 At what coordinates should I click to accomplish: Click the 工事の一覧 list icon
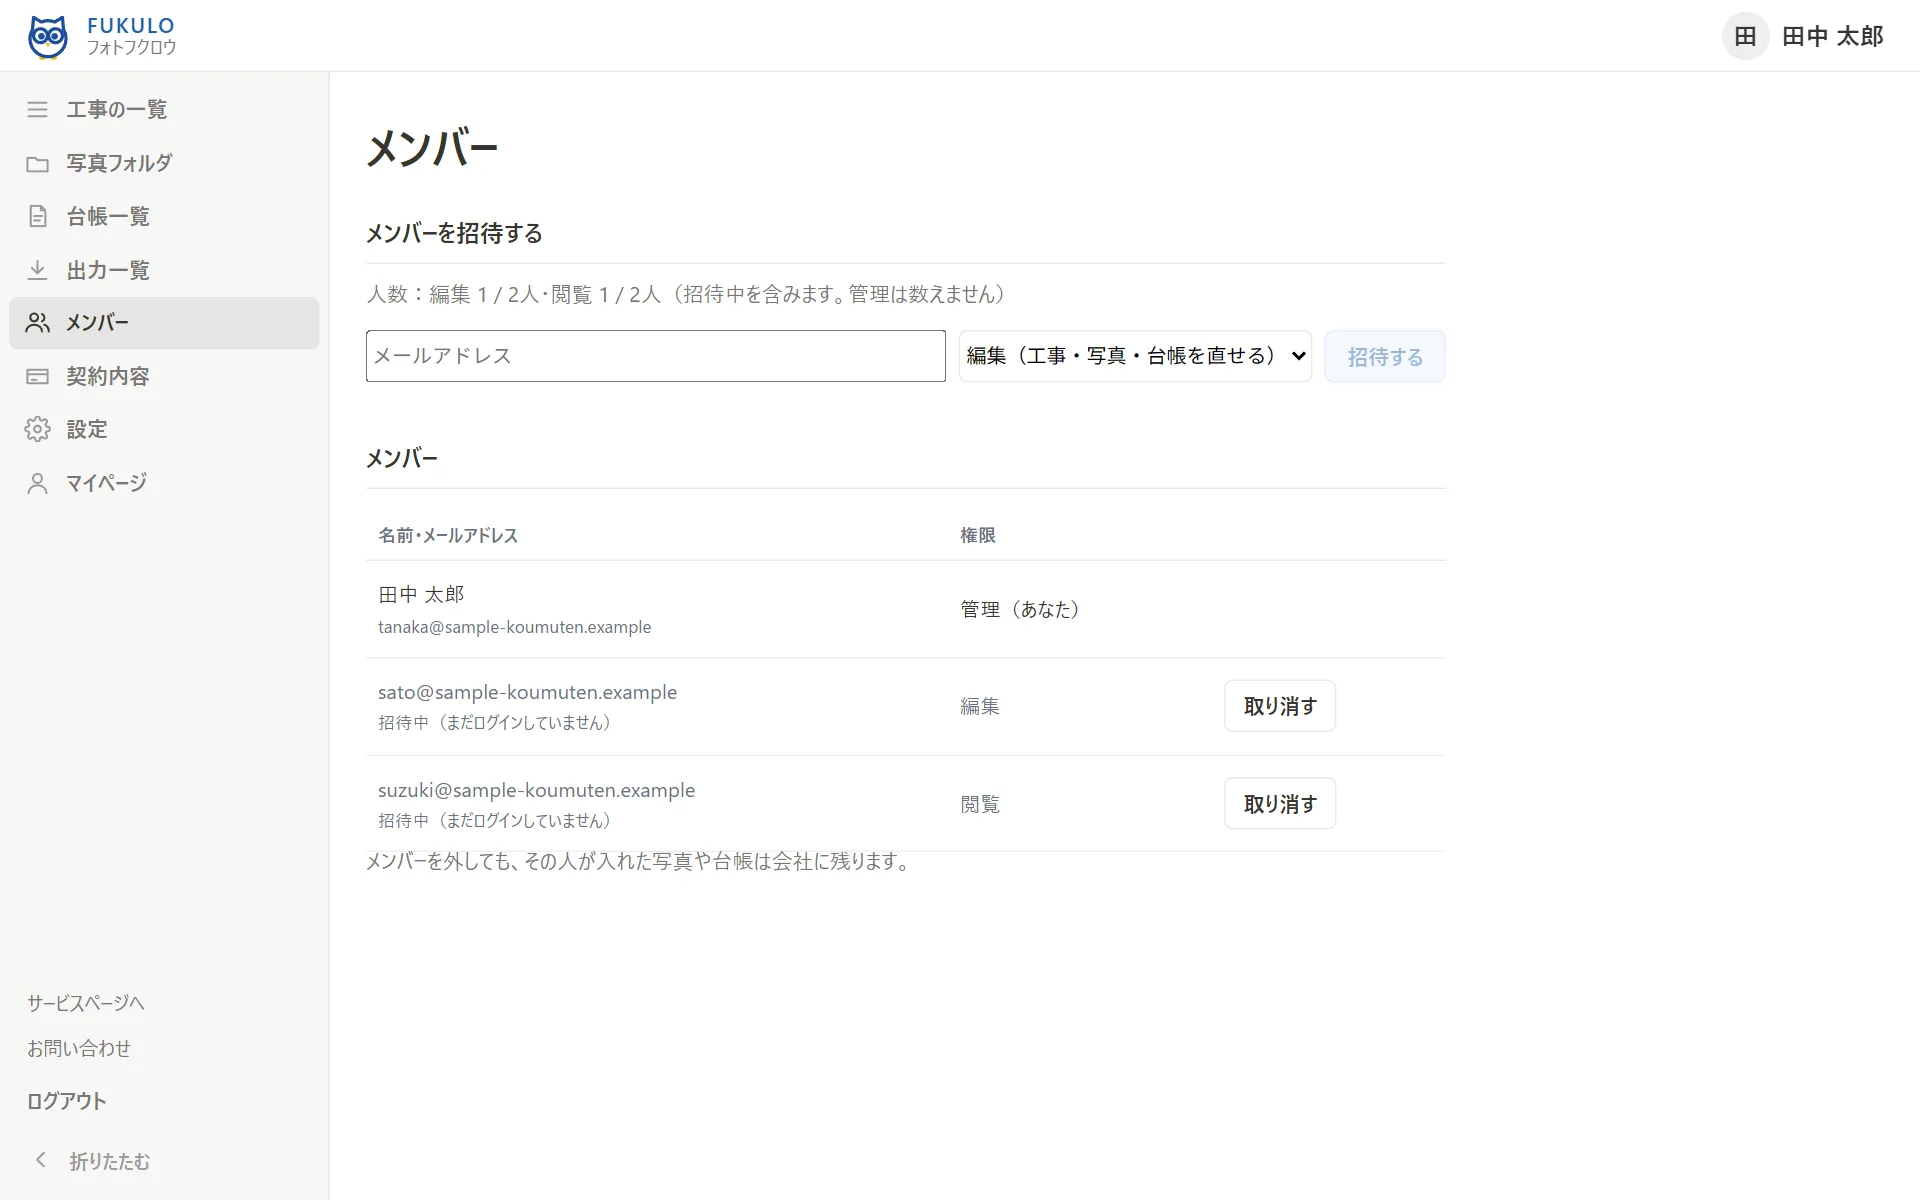(37, 109)
